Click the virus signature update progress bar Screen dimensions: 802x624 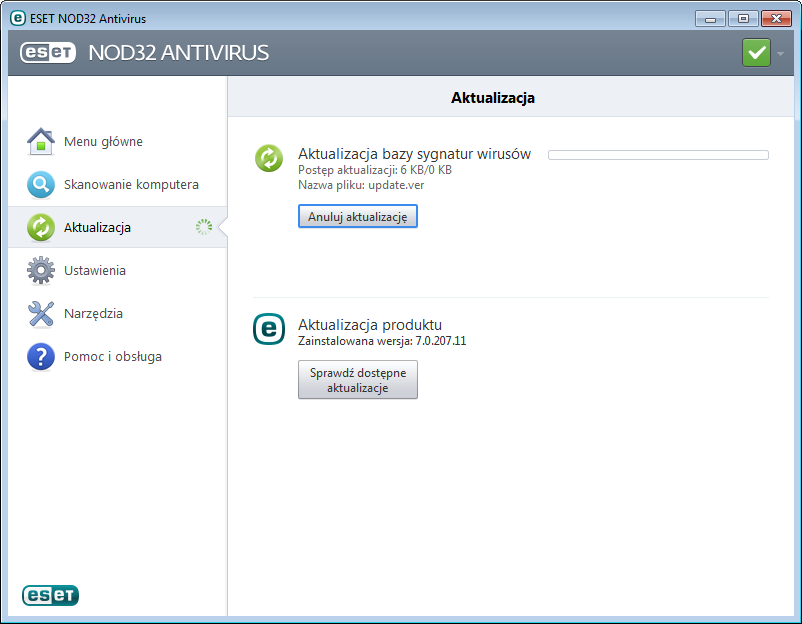(x=658, y=155)
